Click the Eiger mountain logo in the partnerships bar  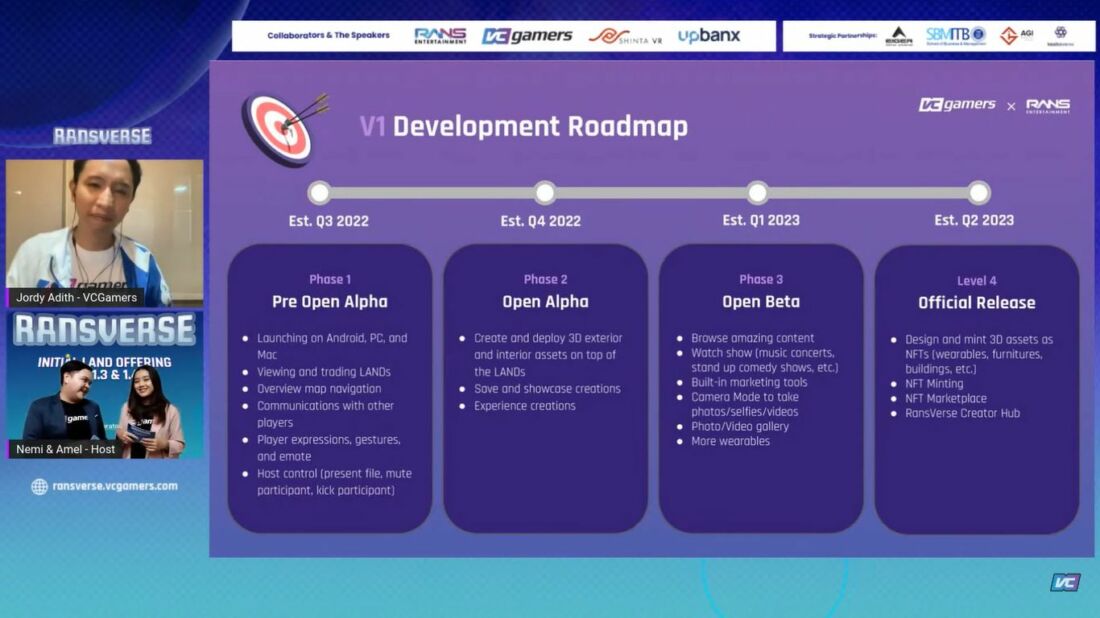(x=899, y=36)
